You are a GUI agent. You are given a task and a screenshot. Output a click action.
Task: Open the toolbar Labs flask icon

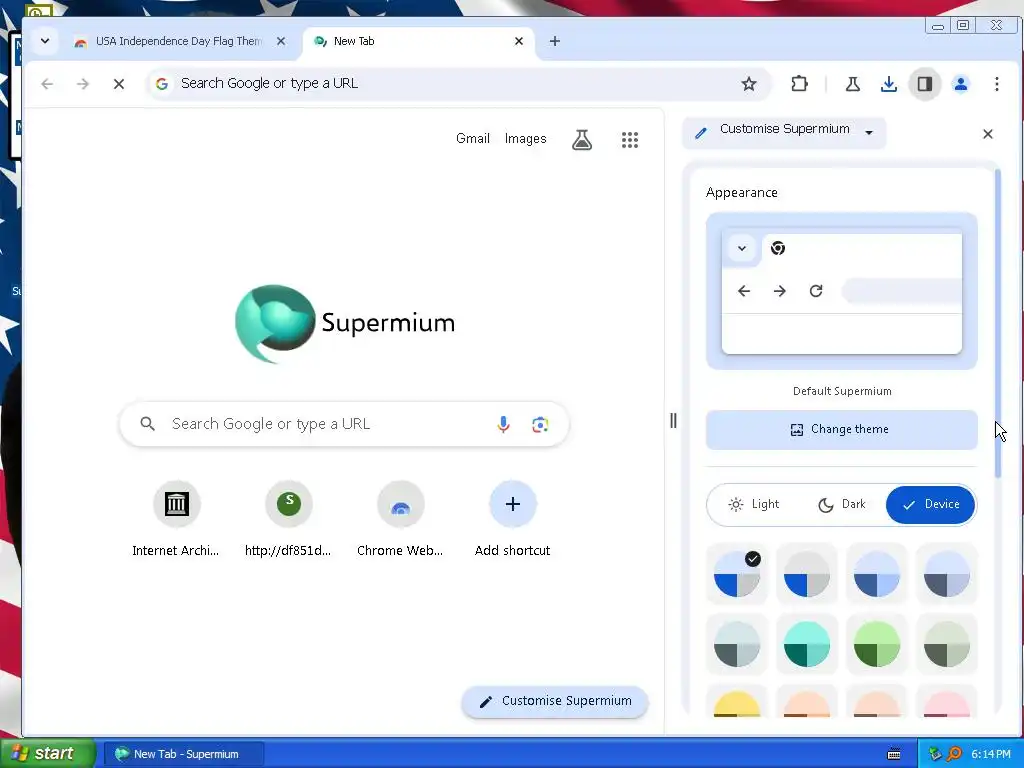pyautogui.click(x=852, y=84)
